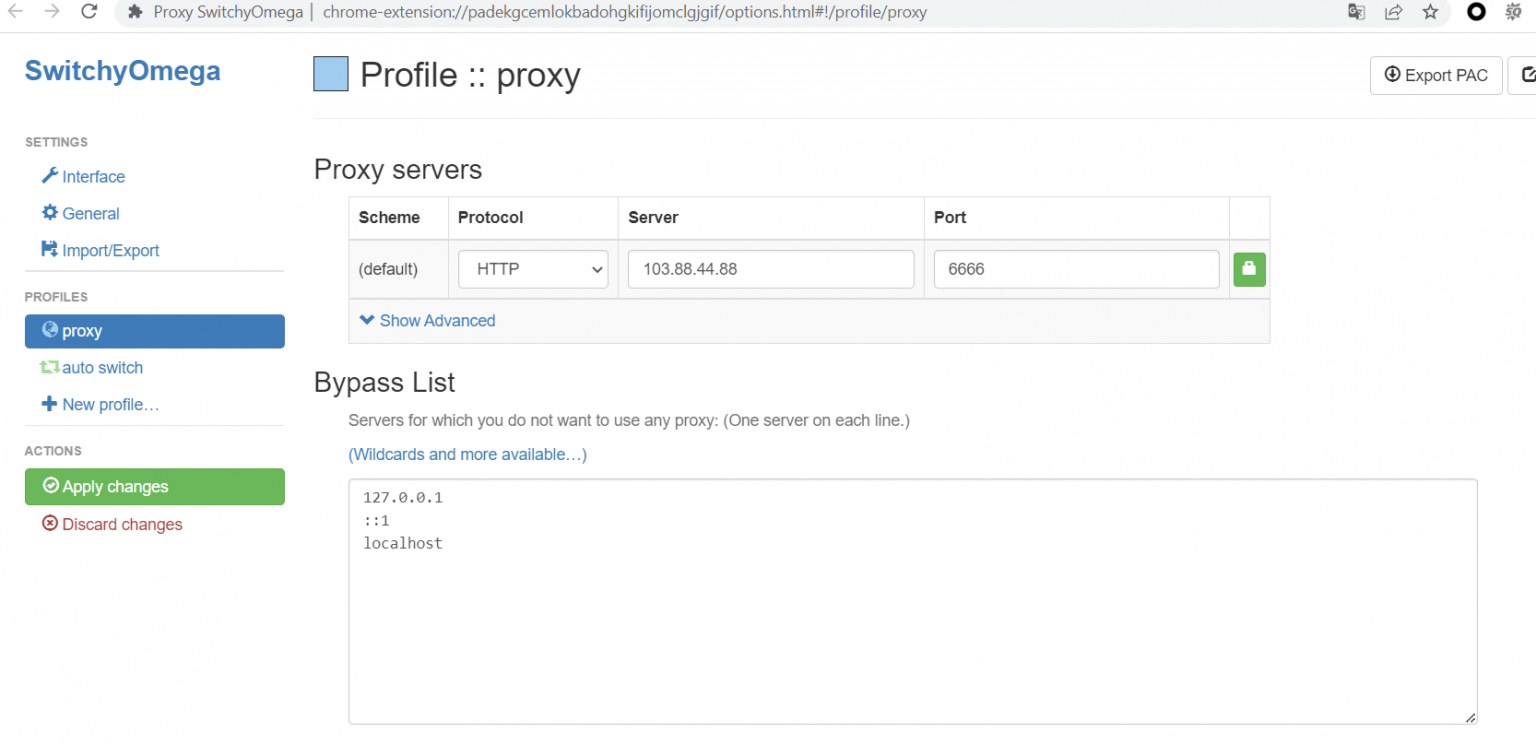Click Discard changes
The image size is (1536, 744).
[112, 524]
